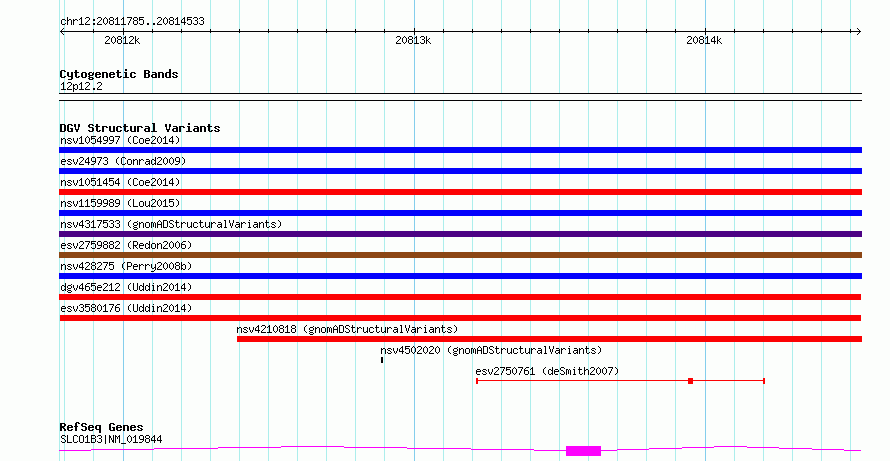Screen dimensions: 890x461
Task: Click the nsv1159989 (Lou2015) blue bar
Action: tap(460, 213)
